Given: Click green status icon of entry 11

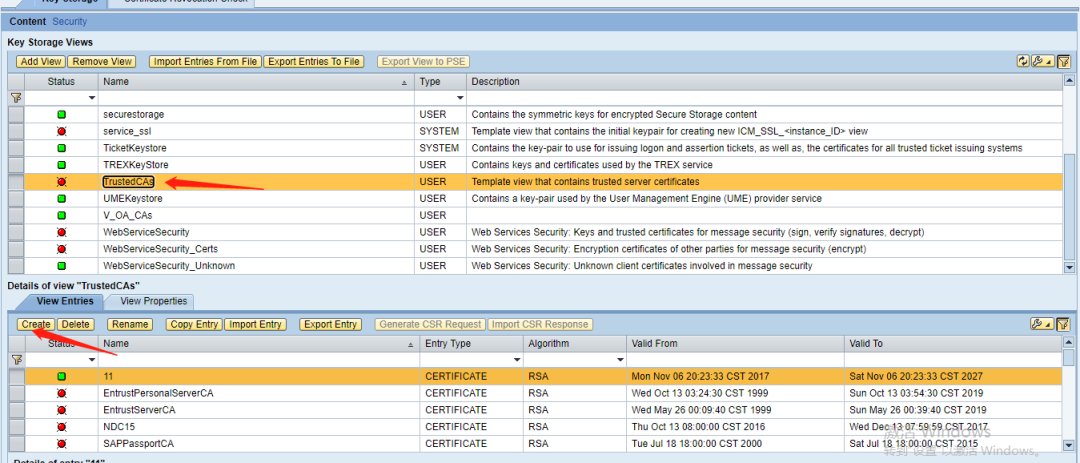Looking at the screenshot, I should point(61,376).
